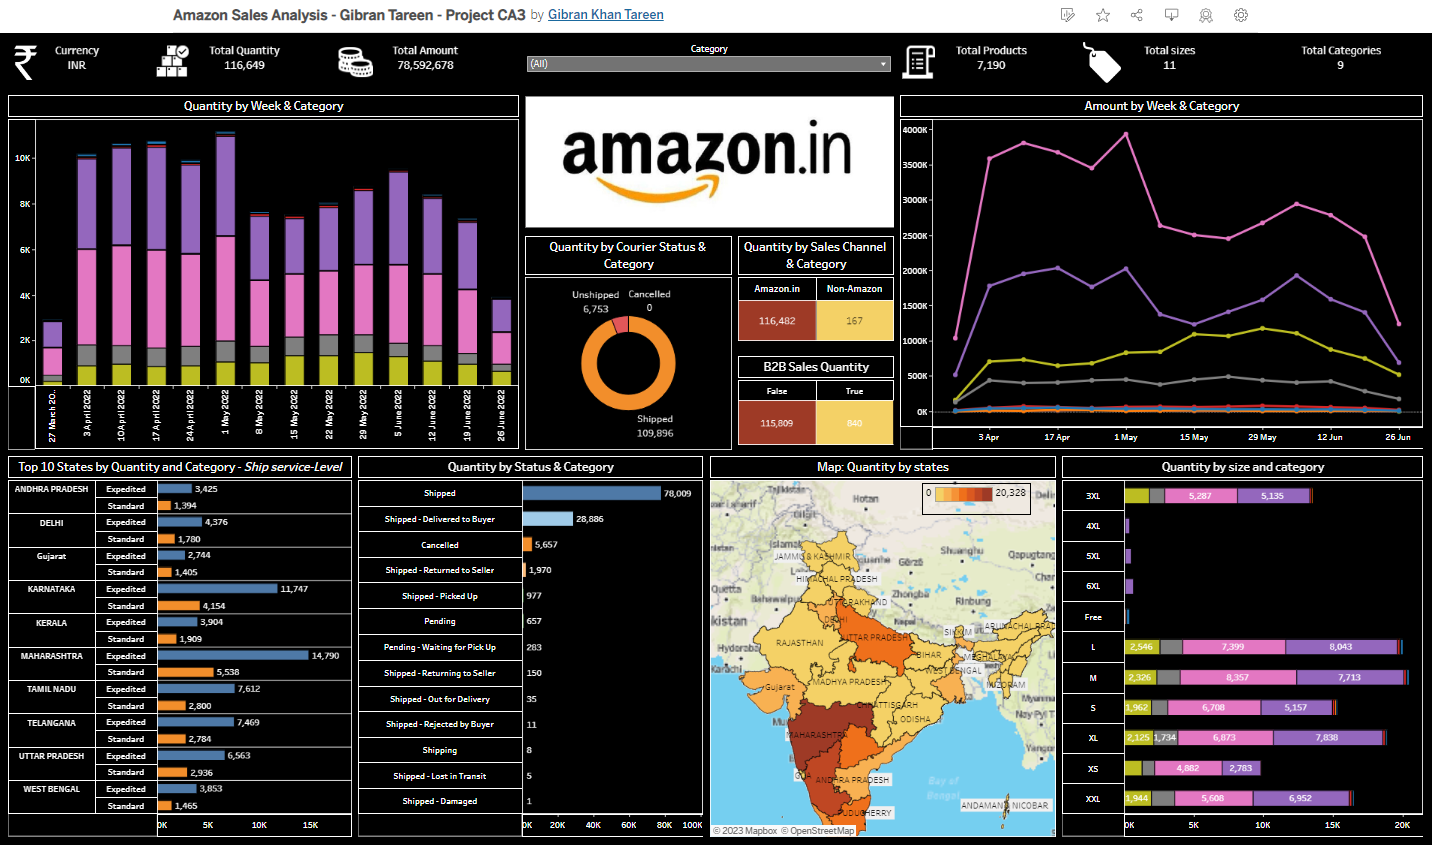Viewport: 1432px width, 845px height.
Task: Click the award badge icon
Action: [x=1205, y=15]
